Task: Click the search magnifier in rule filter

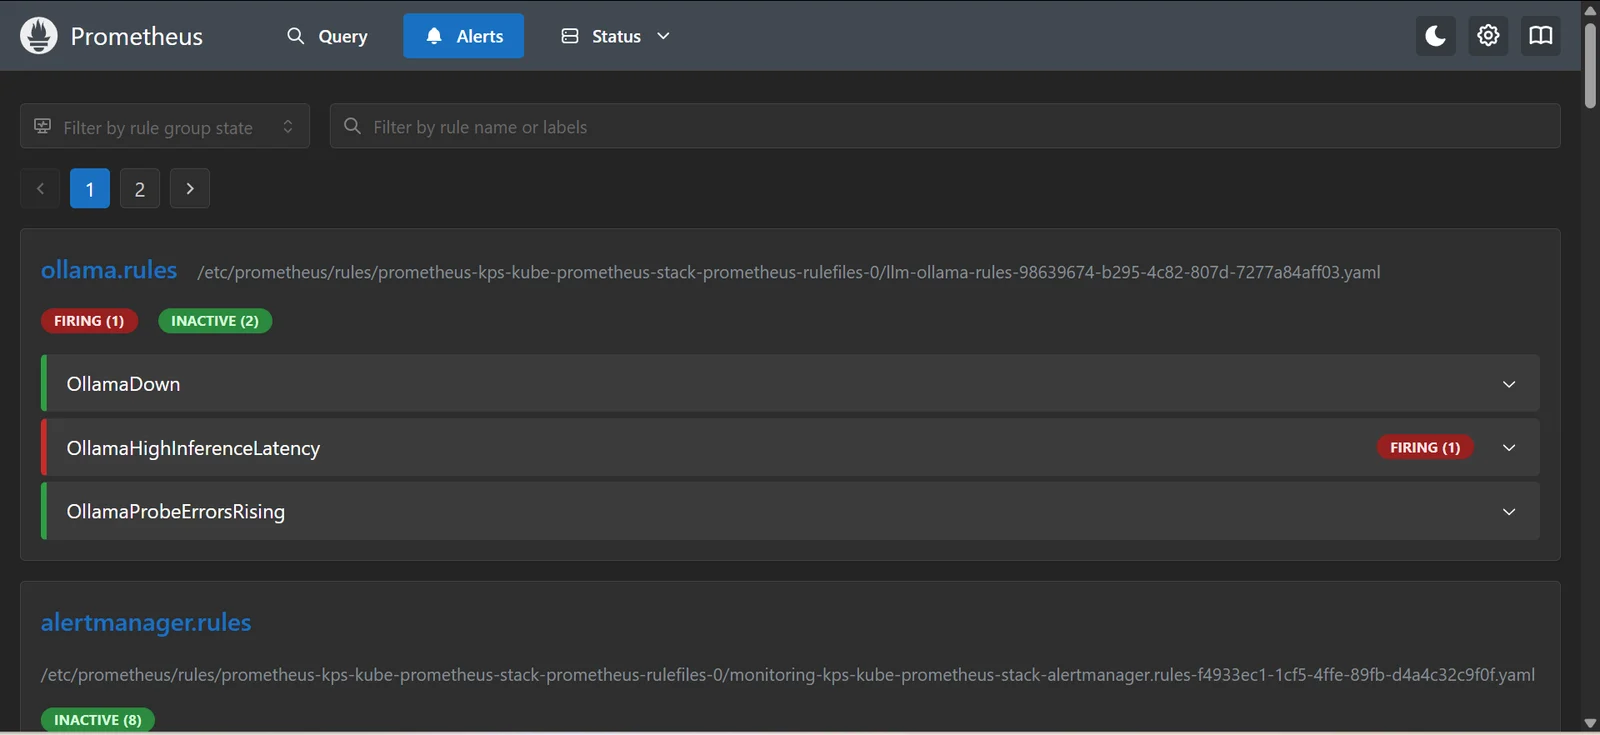Action: [x=352, y=126]
